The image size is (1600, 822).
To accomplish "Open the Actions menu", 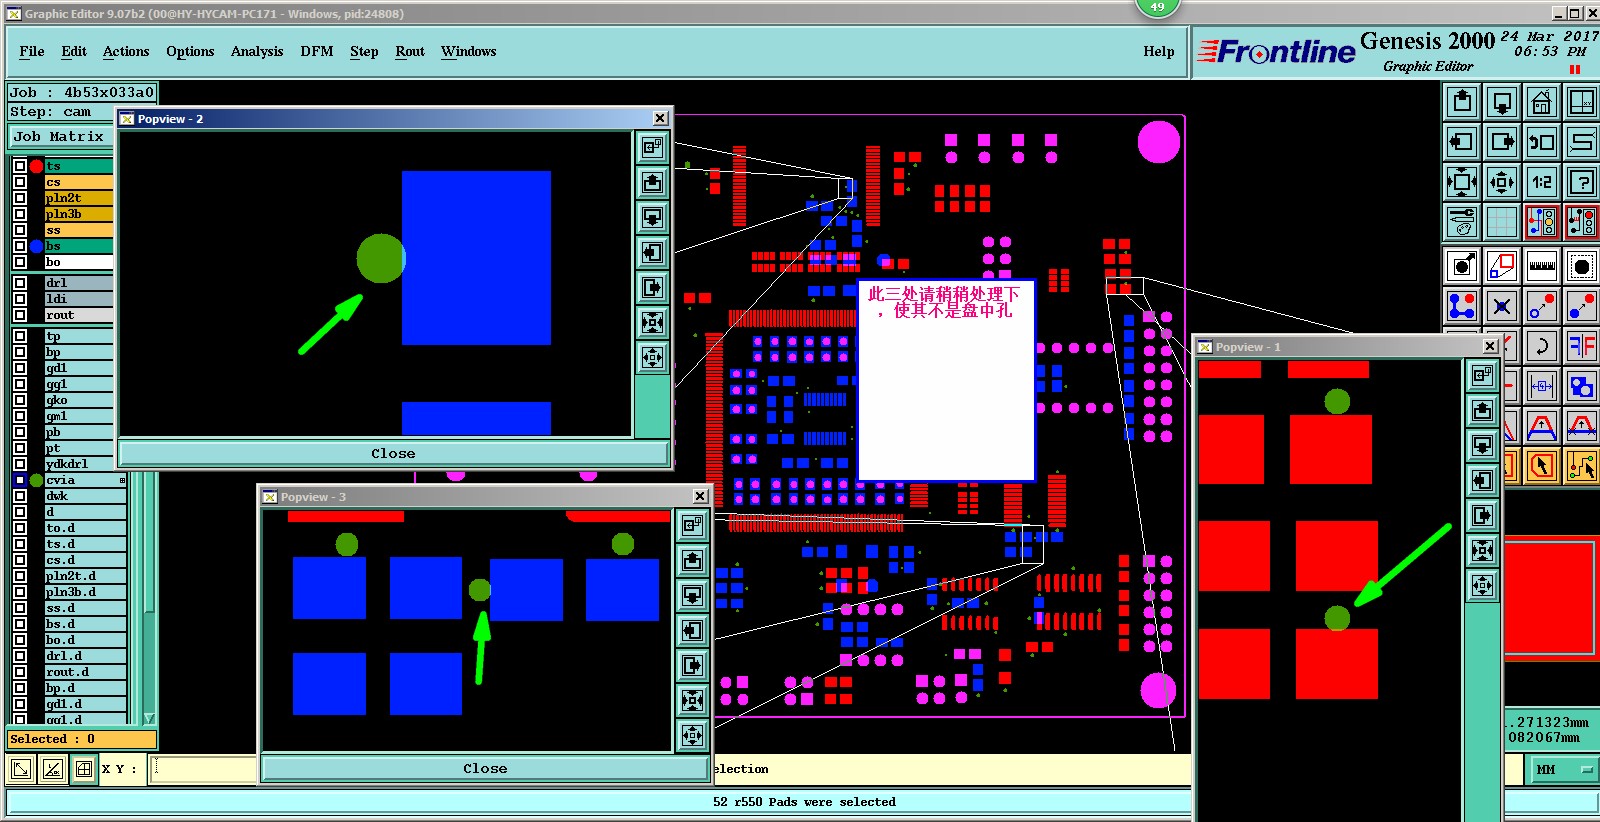I will [x=126, y=51].
